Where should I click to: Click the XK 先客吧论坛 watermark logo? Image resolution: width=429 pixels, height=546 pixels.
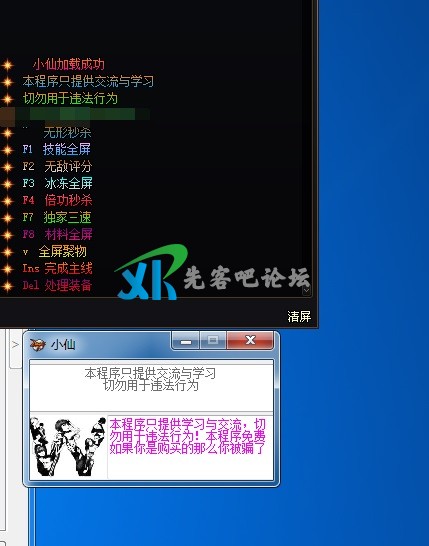pos(212,273)
